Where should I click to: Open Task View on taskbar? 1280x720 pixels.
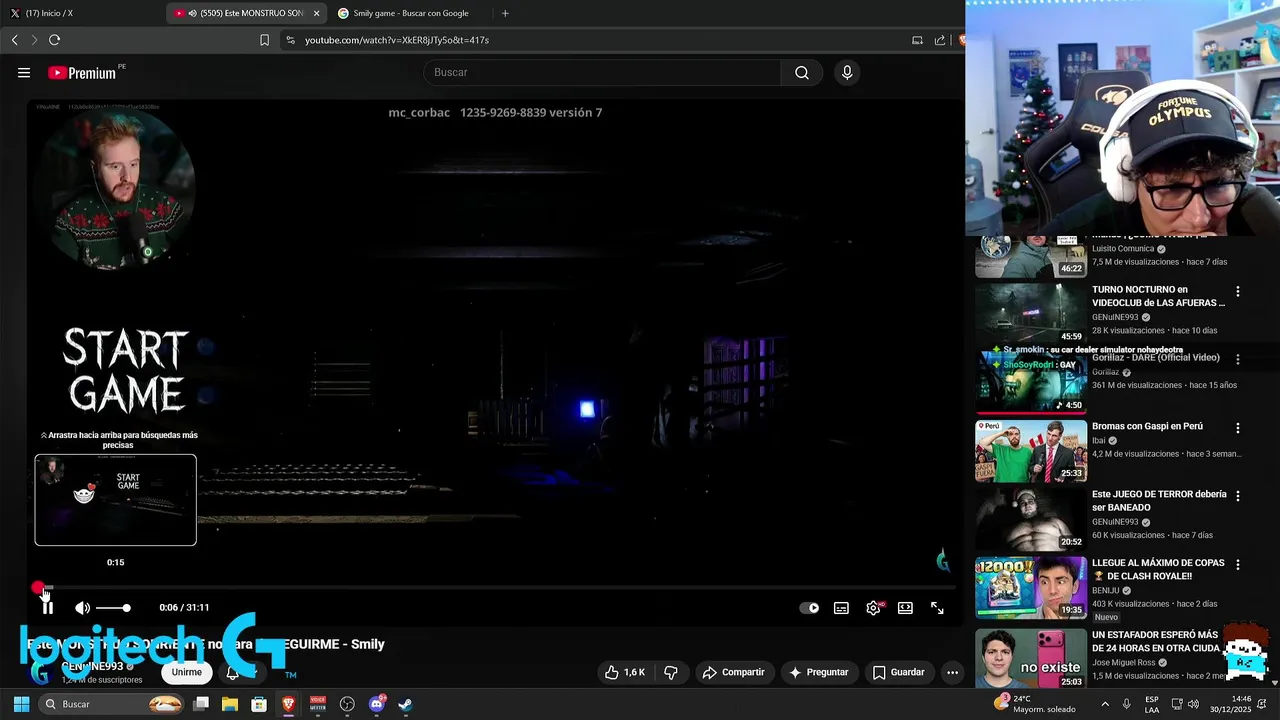[201, 704]
